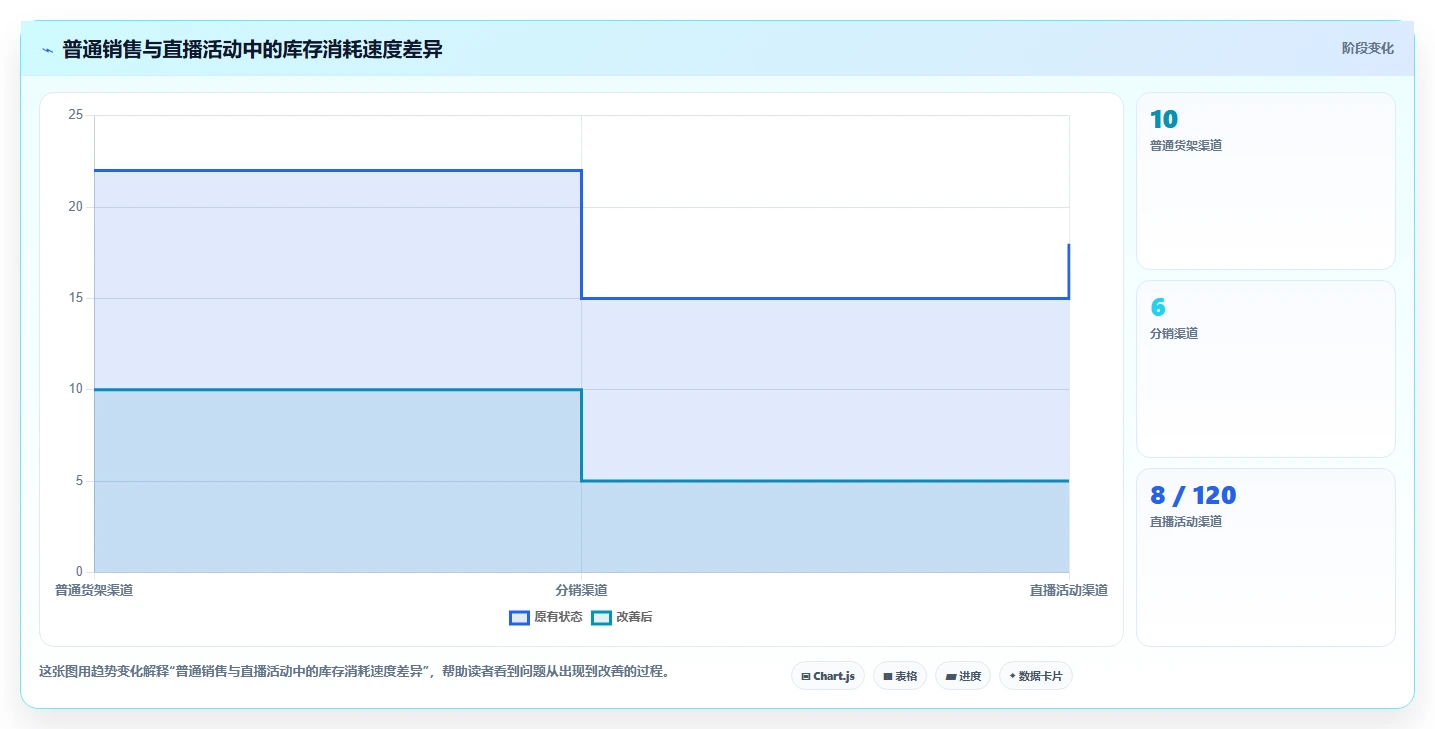Screen dimensions: 1435x729
Task: Open the 分销渠道 stat card
Action: click(x=1265, y=369)
